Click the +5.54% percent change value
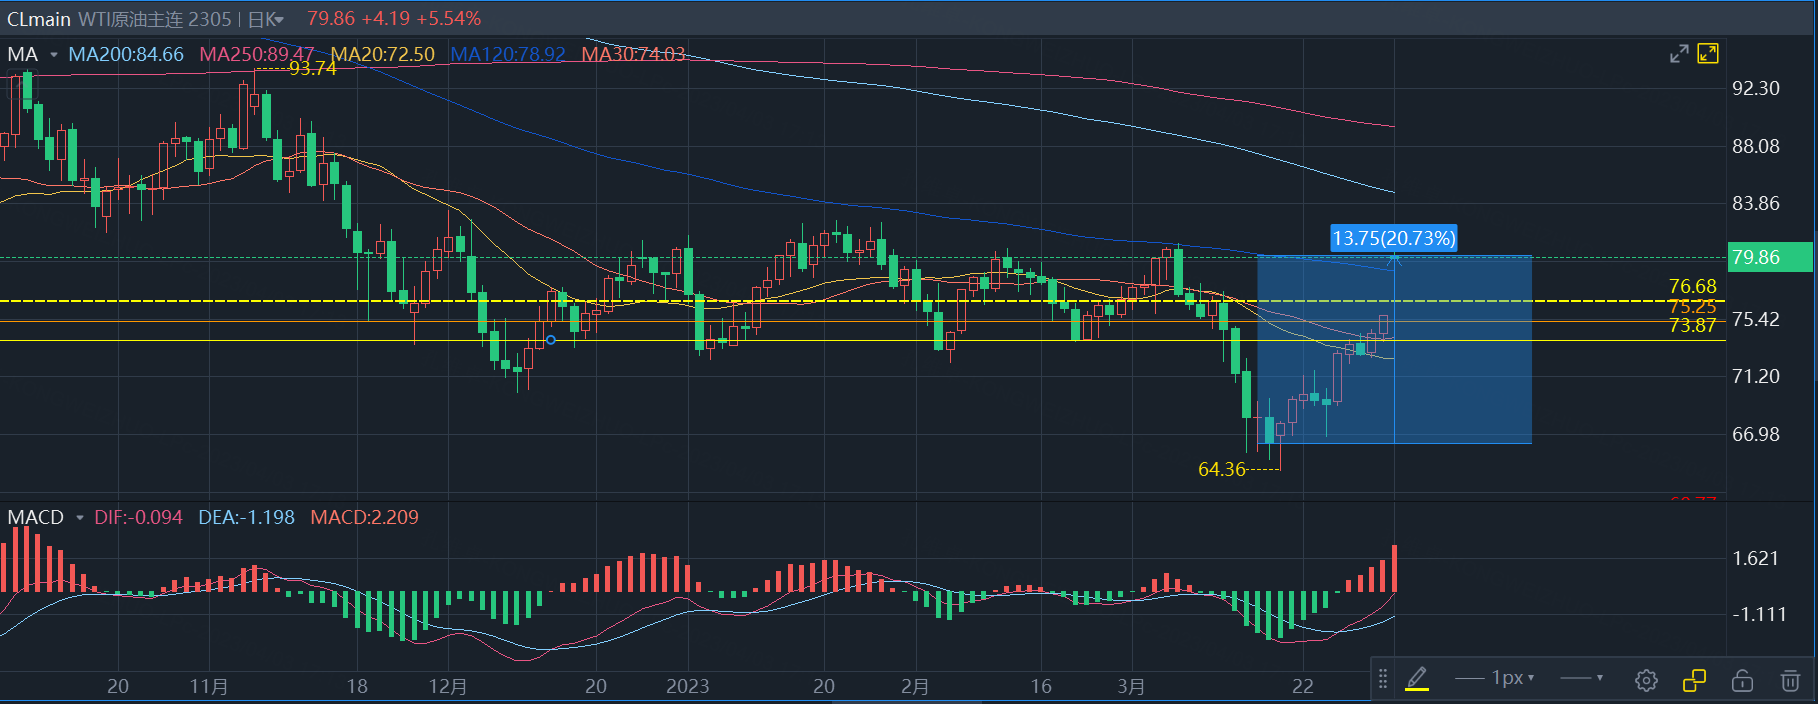Viewport: 1818px width, 704px height. [x=450, y=19]
